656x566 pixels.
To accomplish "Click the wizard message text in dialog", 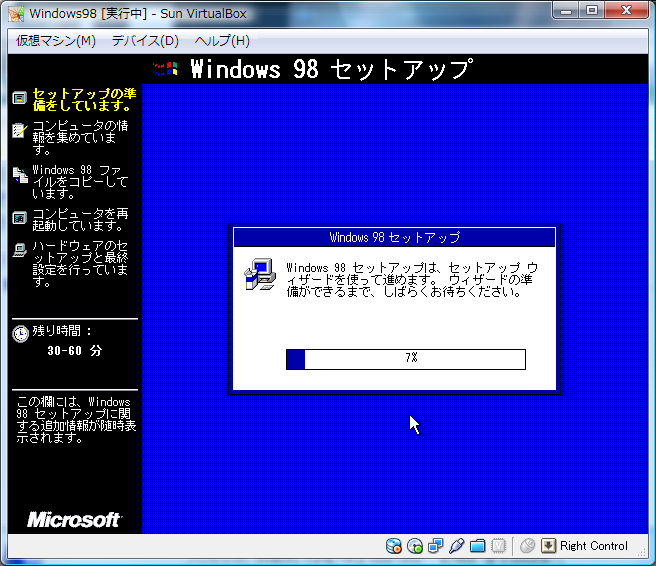I will 412,279.
